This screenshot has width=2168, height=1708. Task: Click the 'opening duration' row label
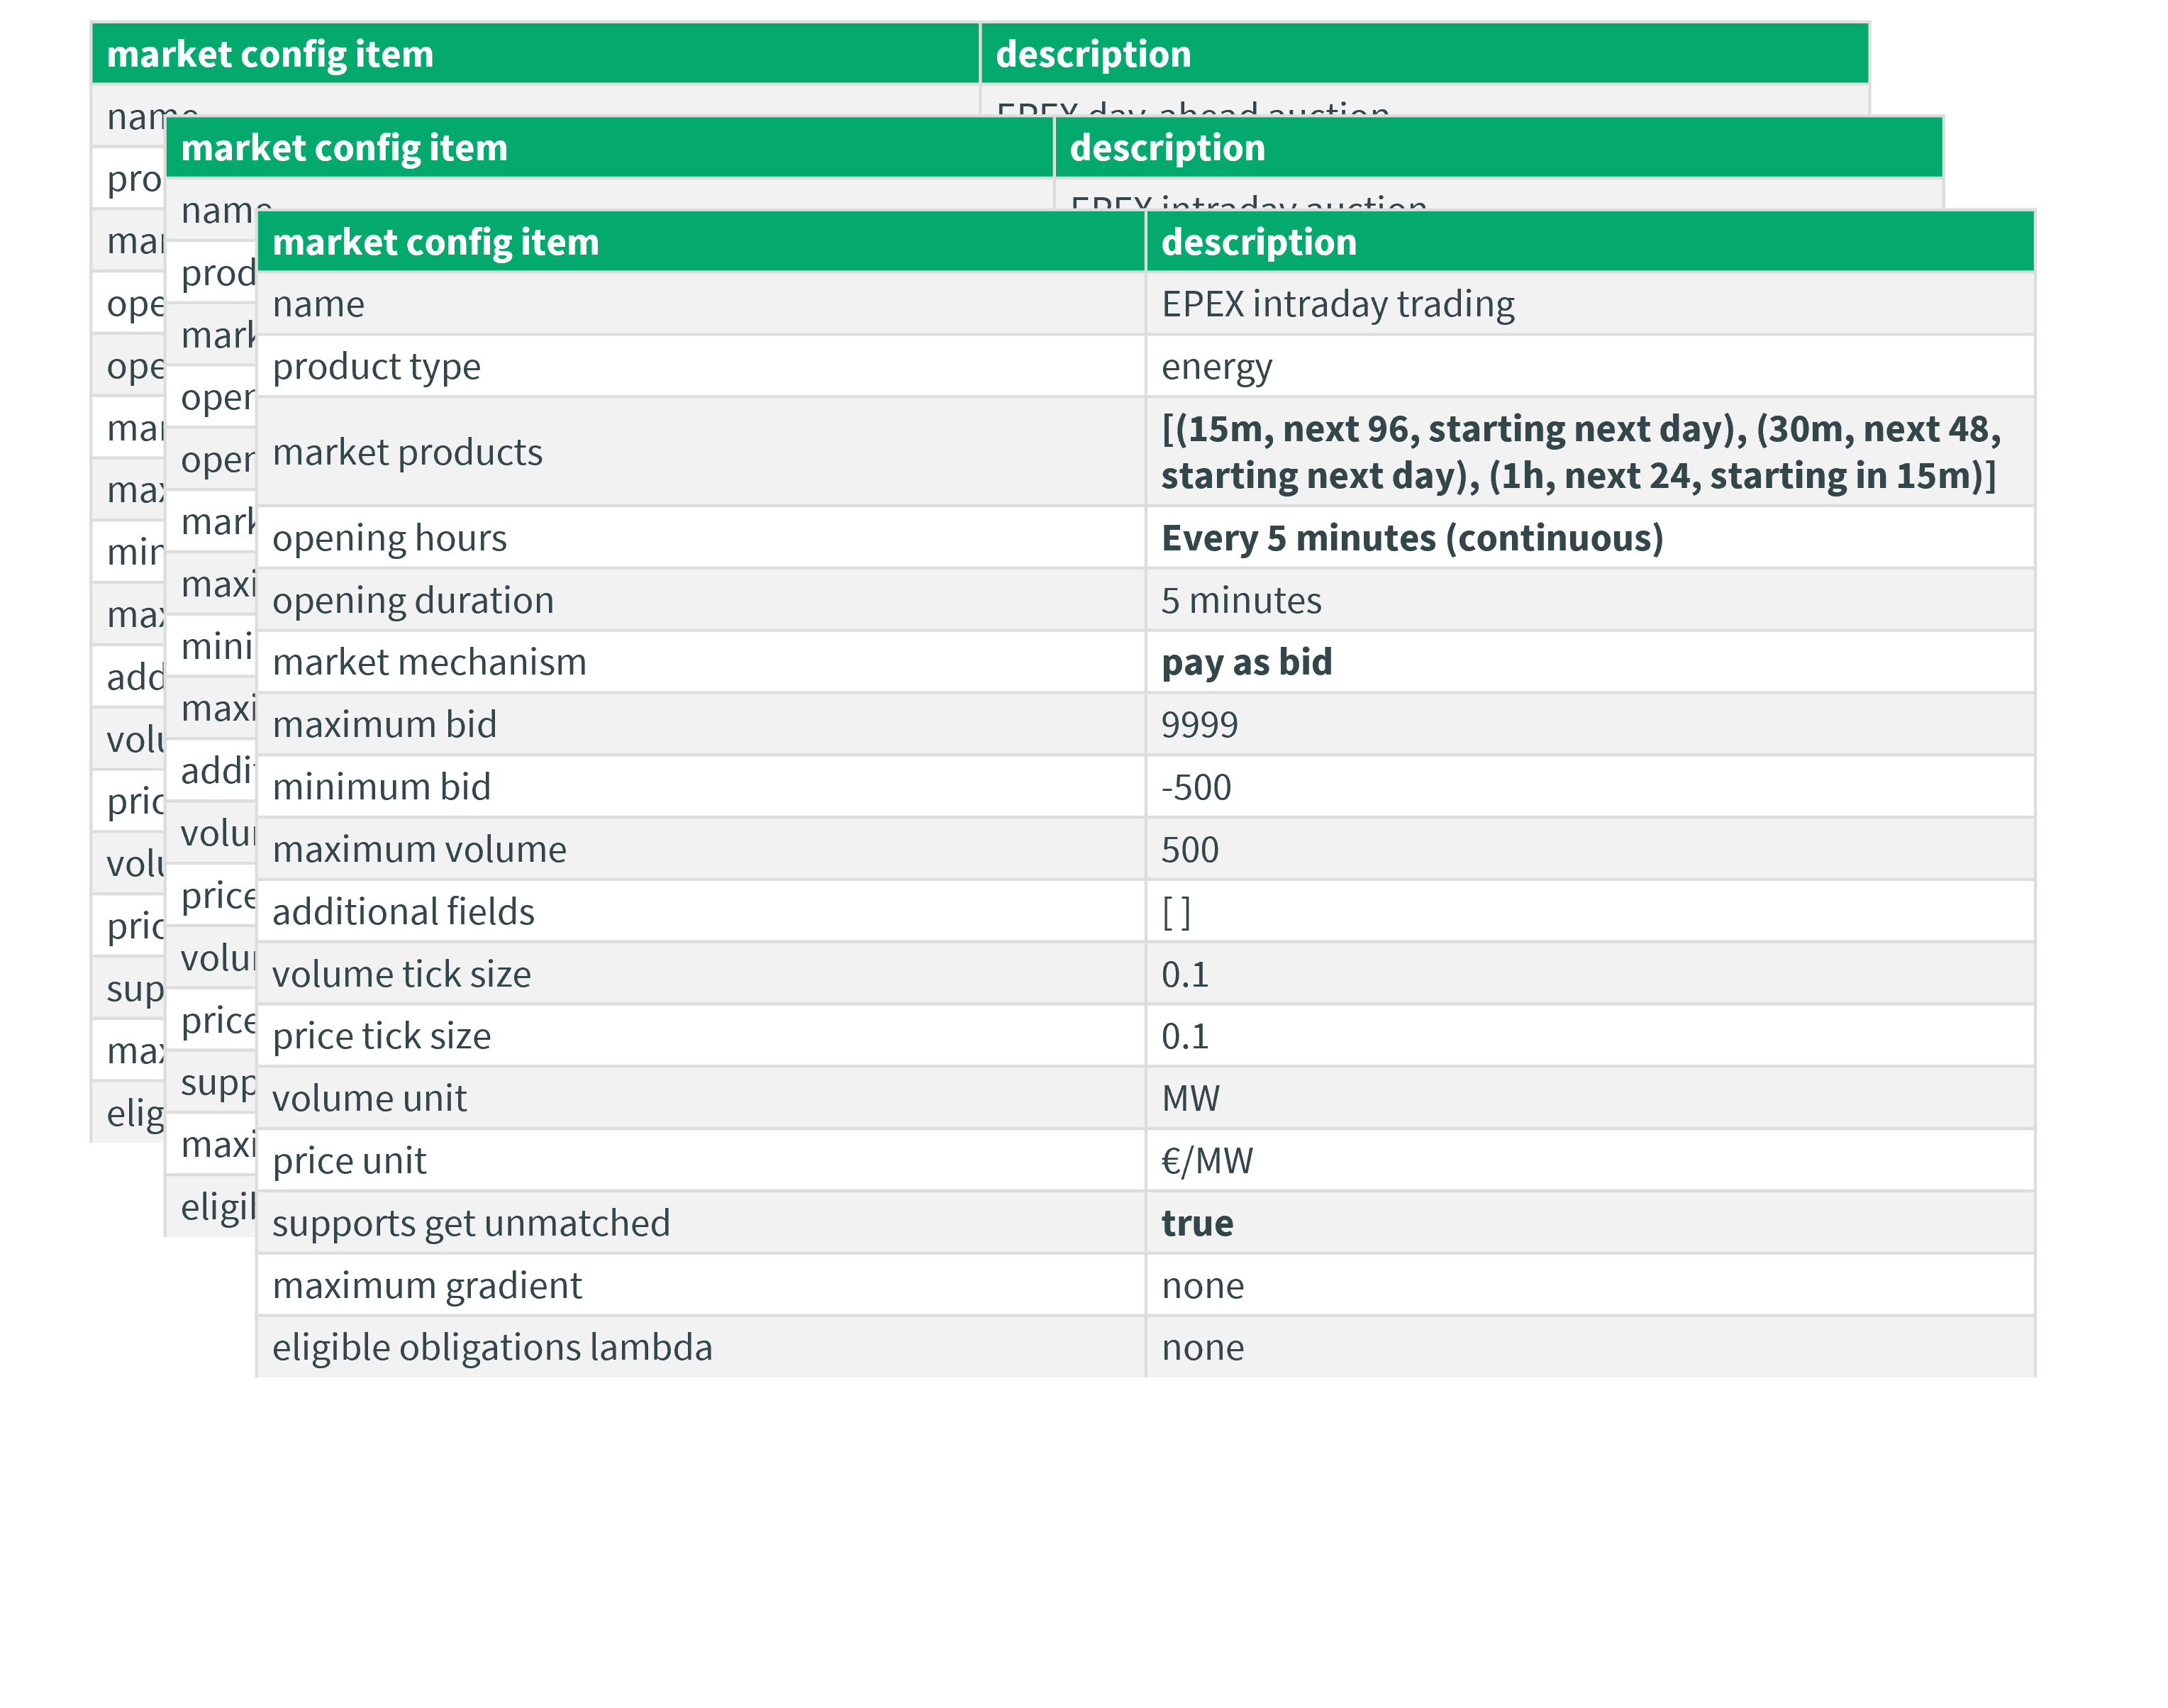412,600
